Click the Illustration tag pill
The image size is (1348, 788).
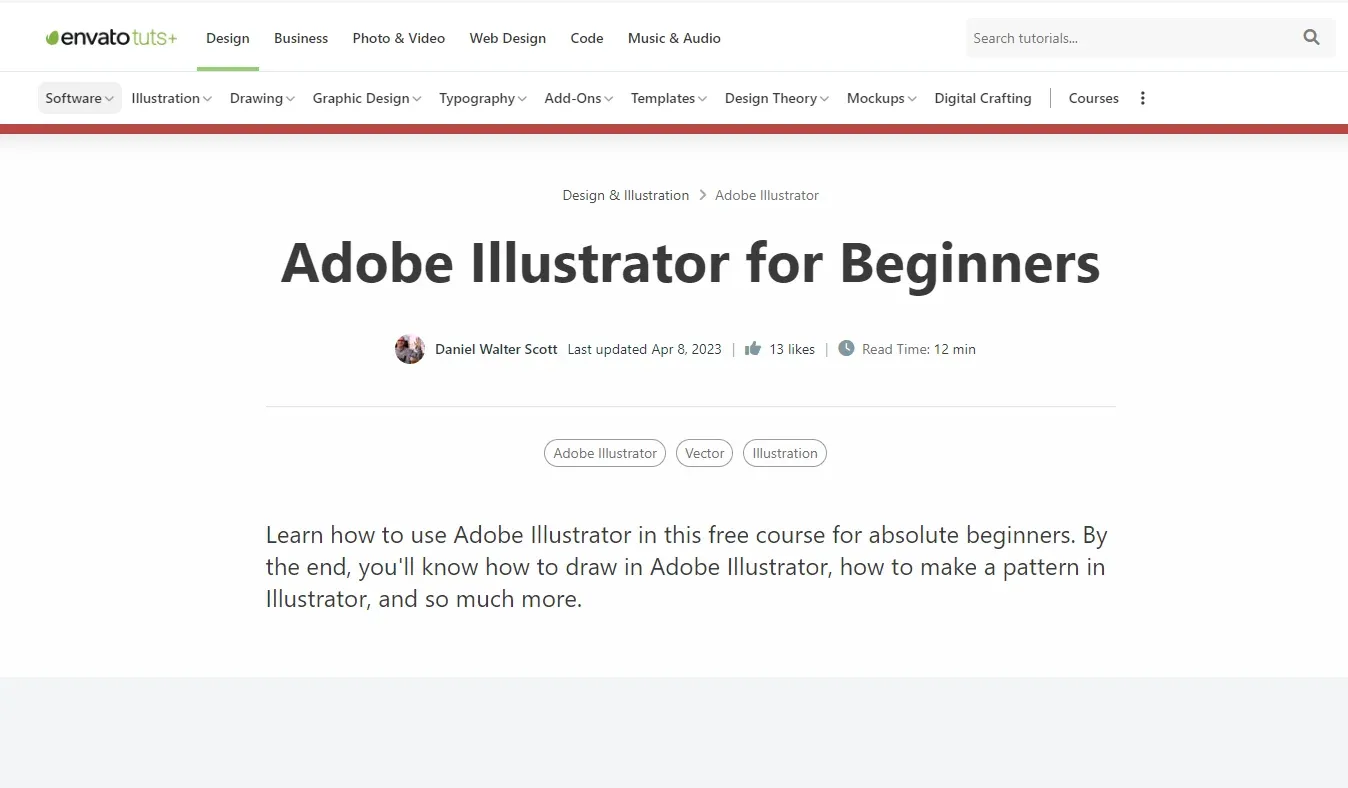click(785, 453)
